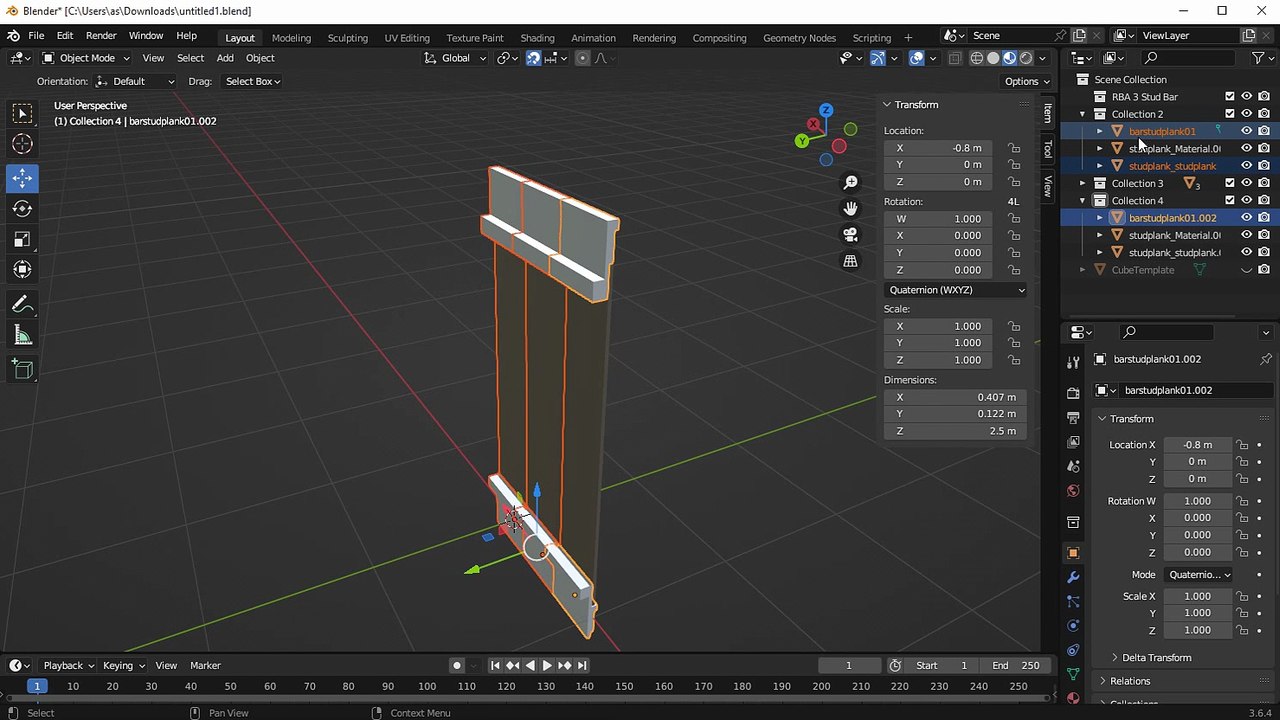The height and width of the screenshot is (720, 1280).
Task: Select the Select Box tool
Action: 22,113
